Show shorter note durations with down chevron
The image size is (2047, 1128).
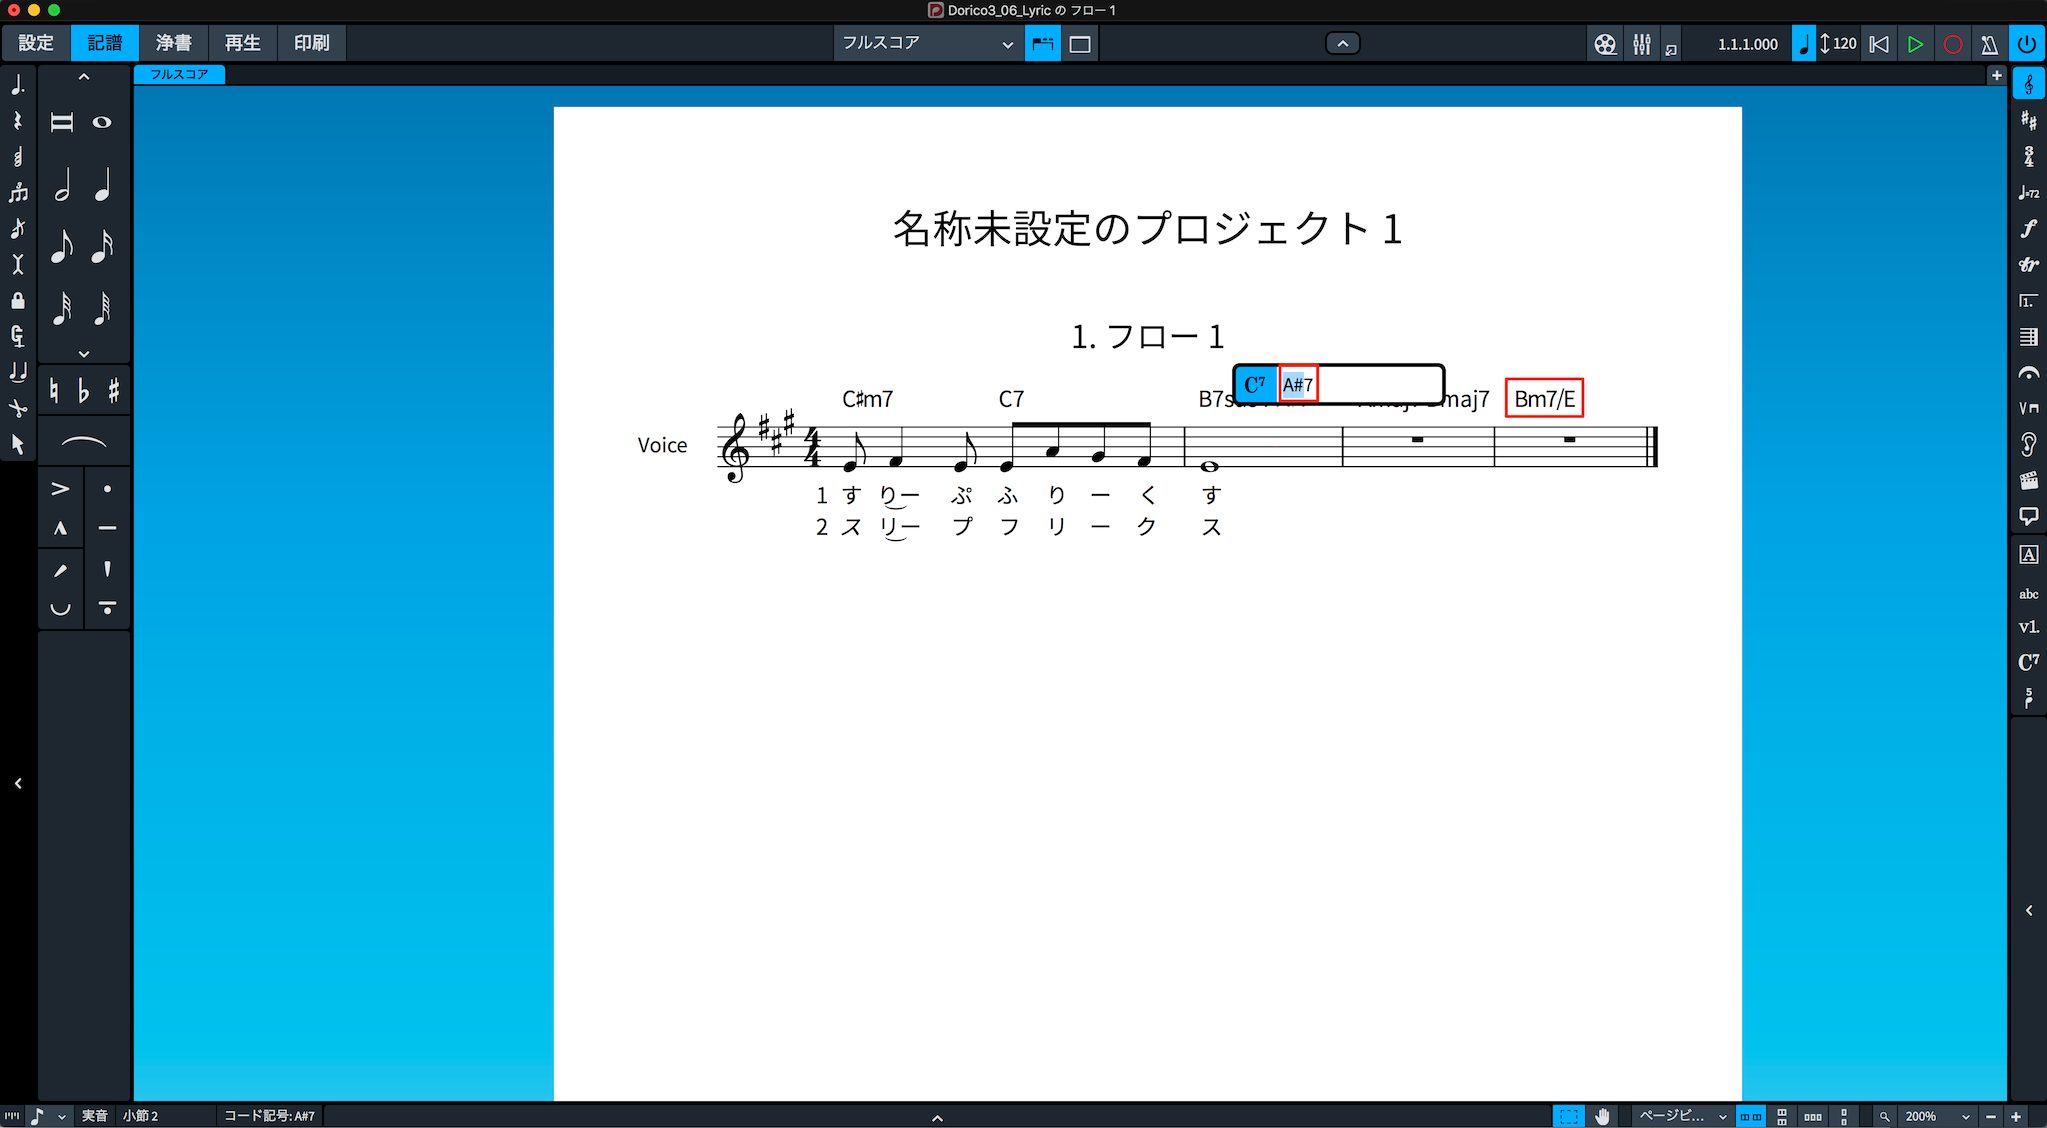coord(84,354)
